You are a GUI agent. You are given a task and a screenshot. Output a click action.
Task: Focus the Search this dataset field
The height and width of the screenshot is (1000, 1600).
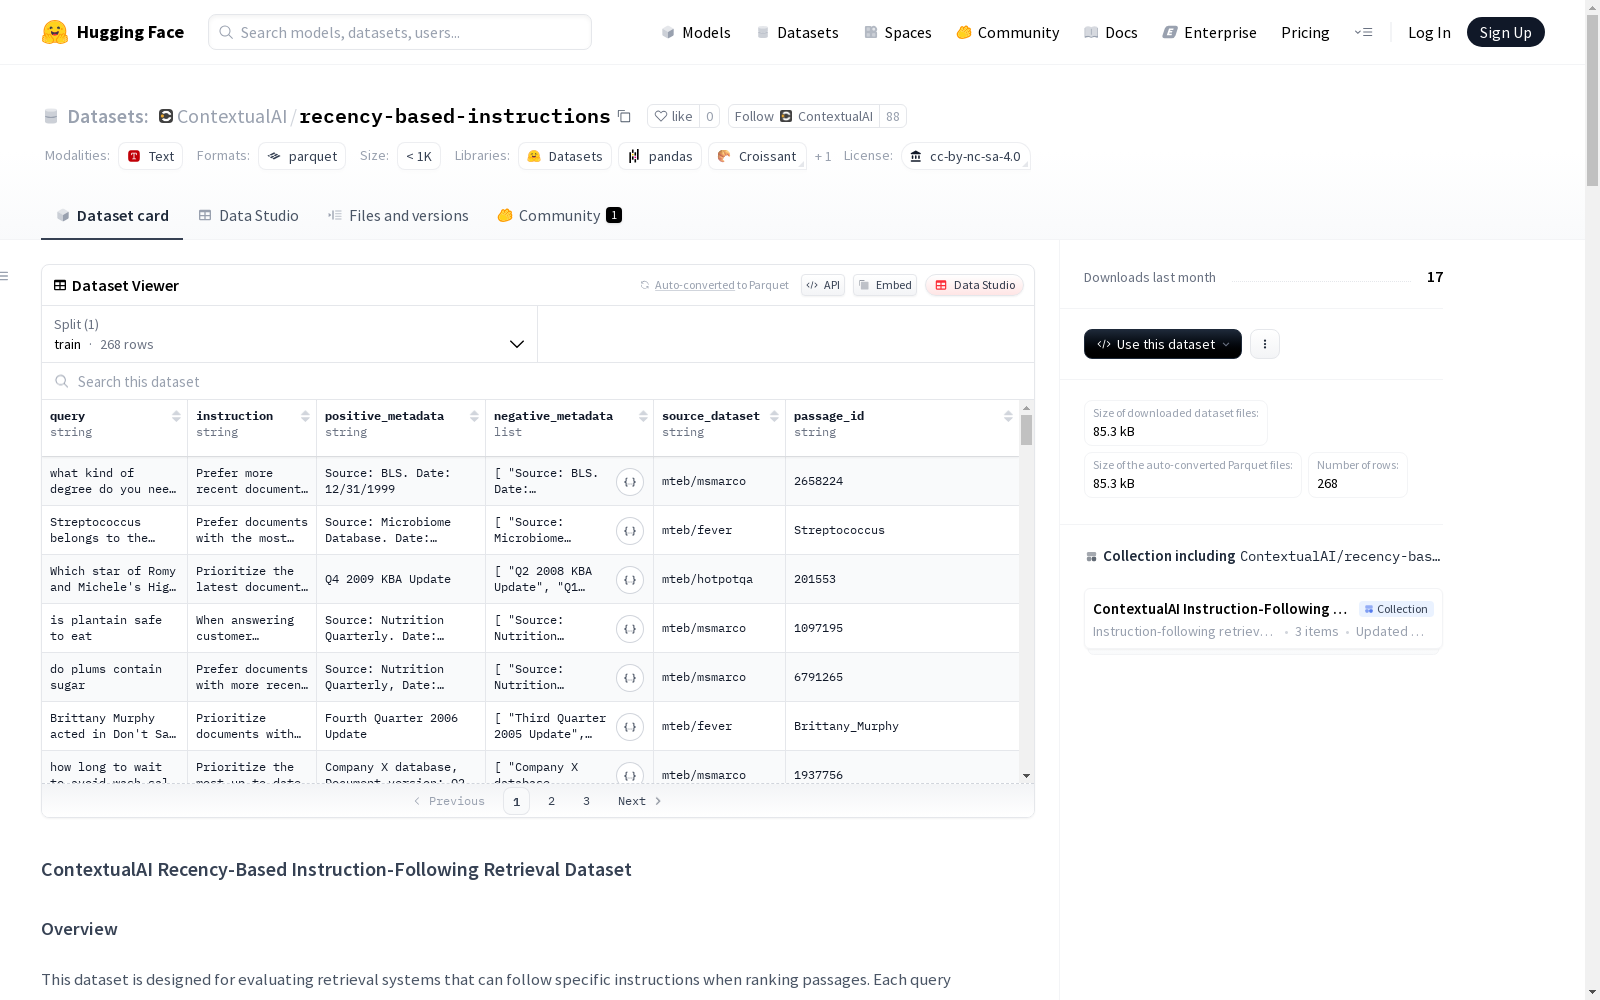(538, 381)
